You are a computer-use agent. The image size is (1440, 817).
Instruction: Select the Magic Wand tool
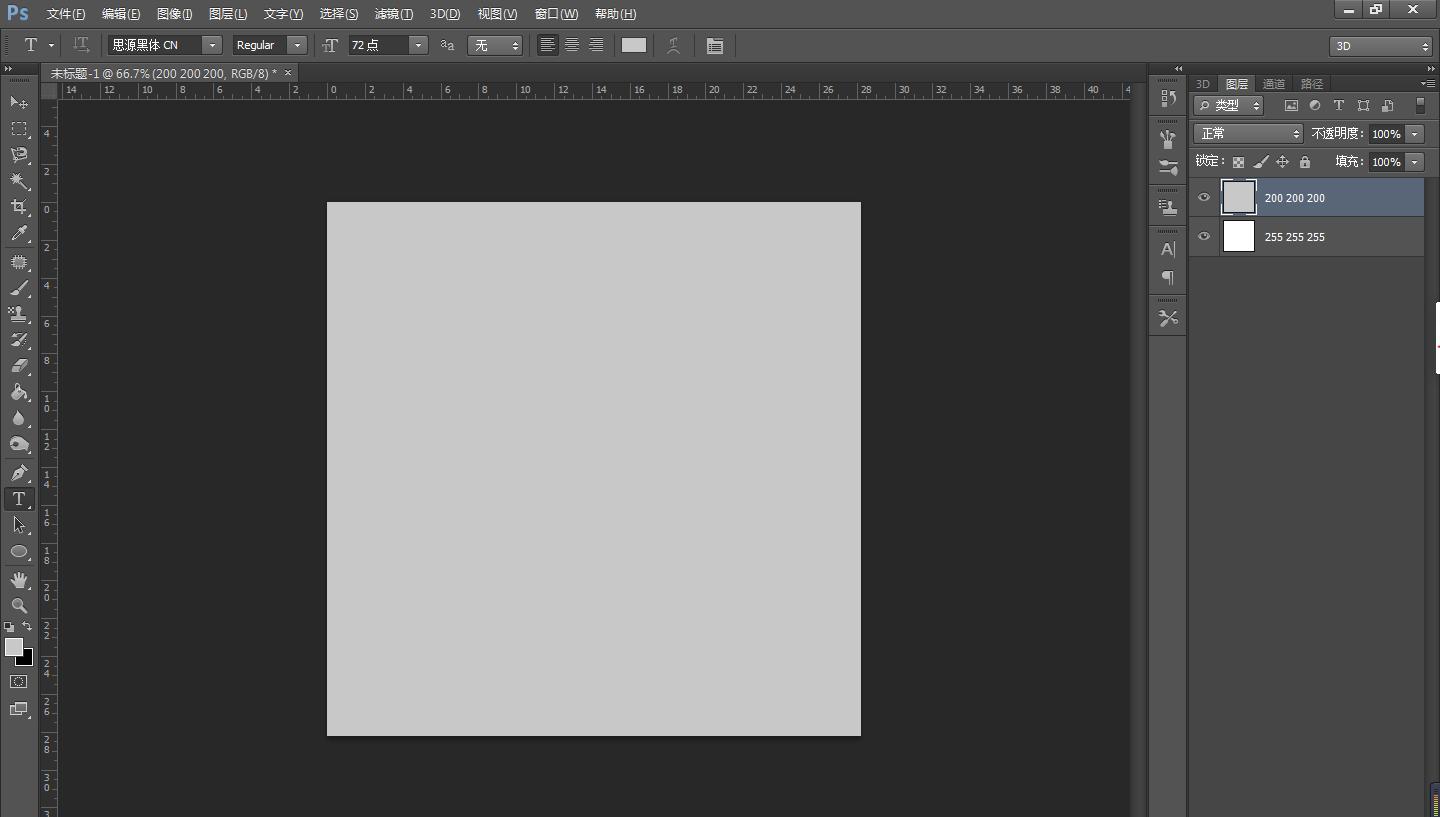tap(19, 181)
